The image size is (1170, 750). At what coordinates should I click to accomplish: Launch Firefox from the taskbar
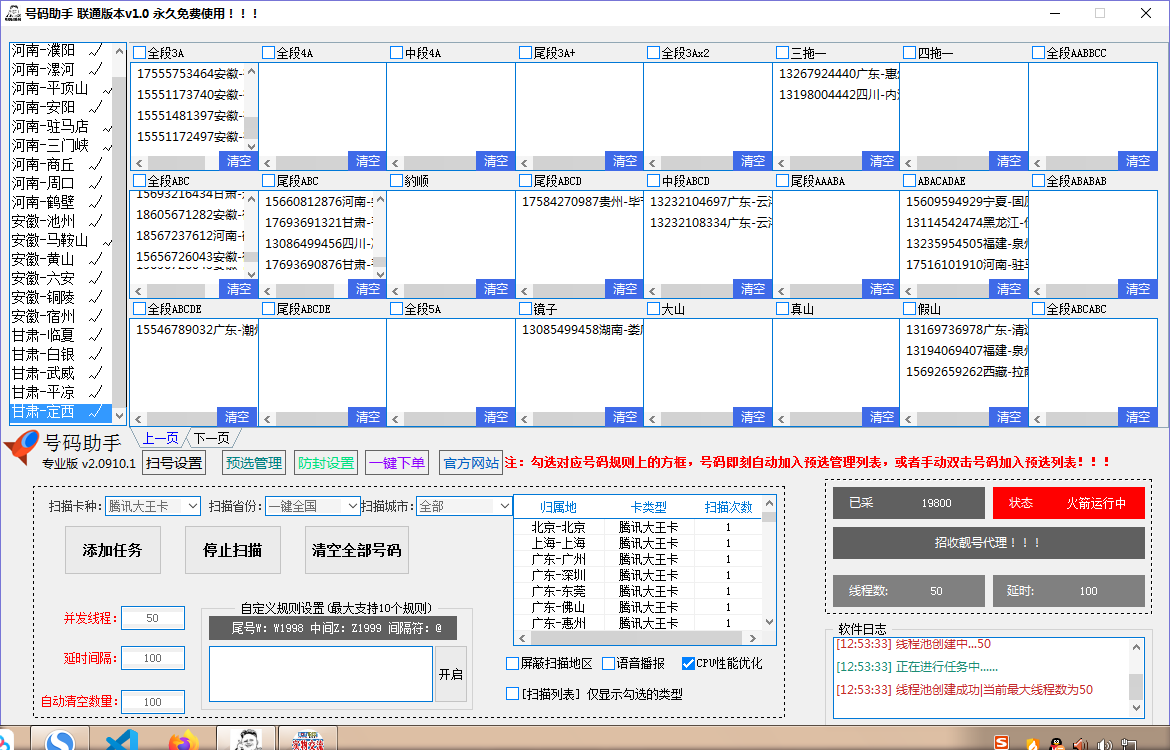[183, 742]
